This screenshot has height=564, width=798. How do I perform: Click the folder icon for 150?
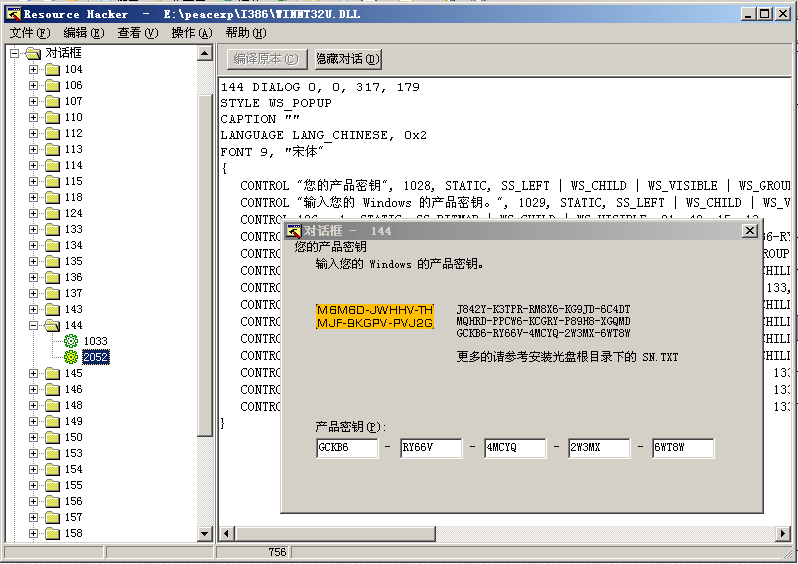52,437
